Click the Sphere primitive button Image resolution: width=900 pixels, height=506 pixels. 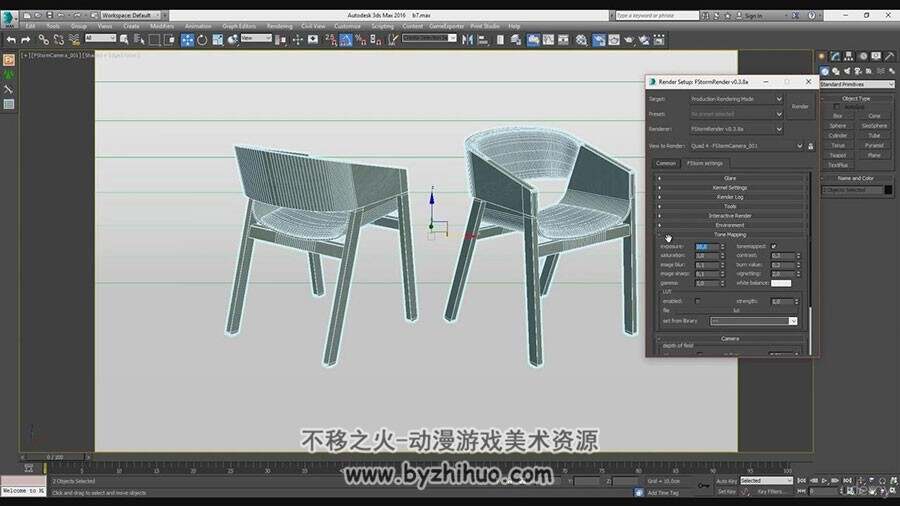(837, 126)
